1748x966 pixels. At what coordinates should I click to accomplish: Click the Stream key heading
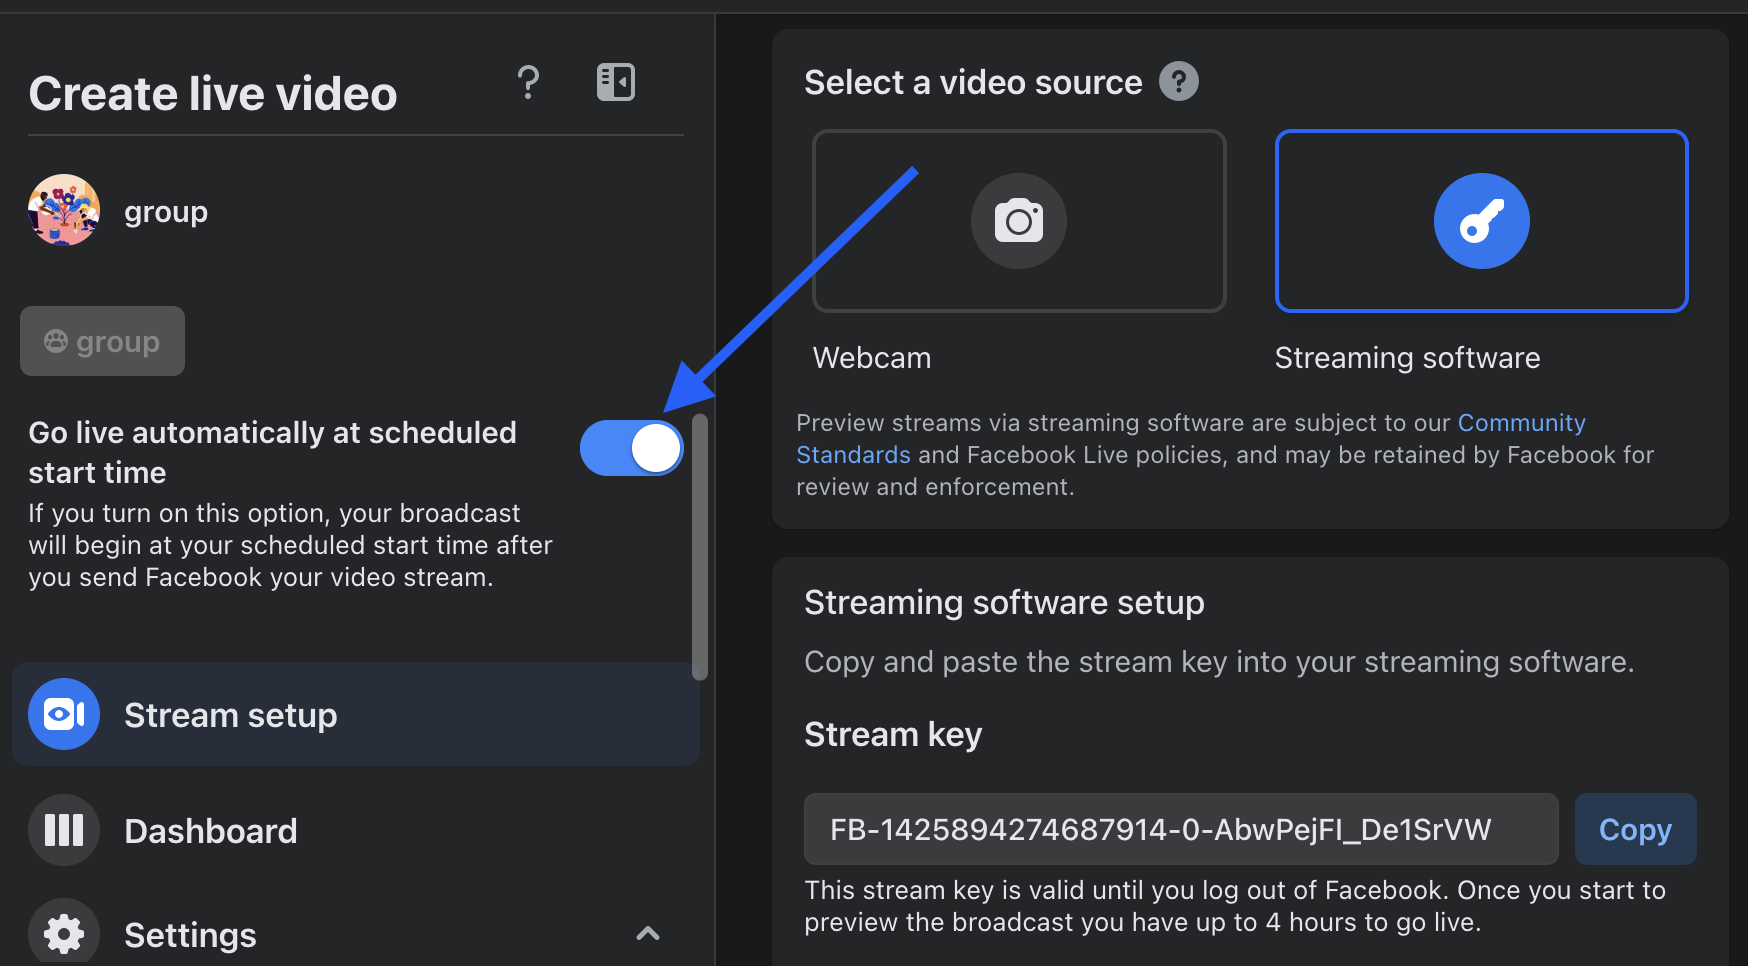point(893,735)
